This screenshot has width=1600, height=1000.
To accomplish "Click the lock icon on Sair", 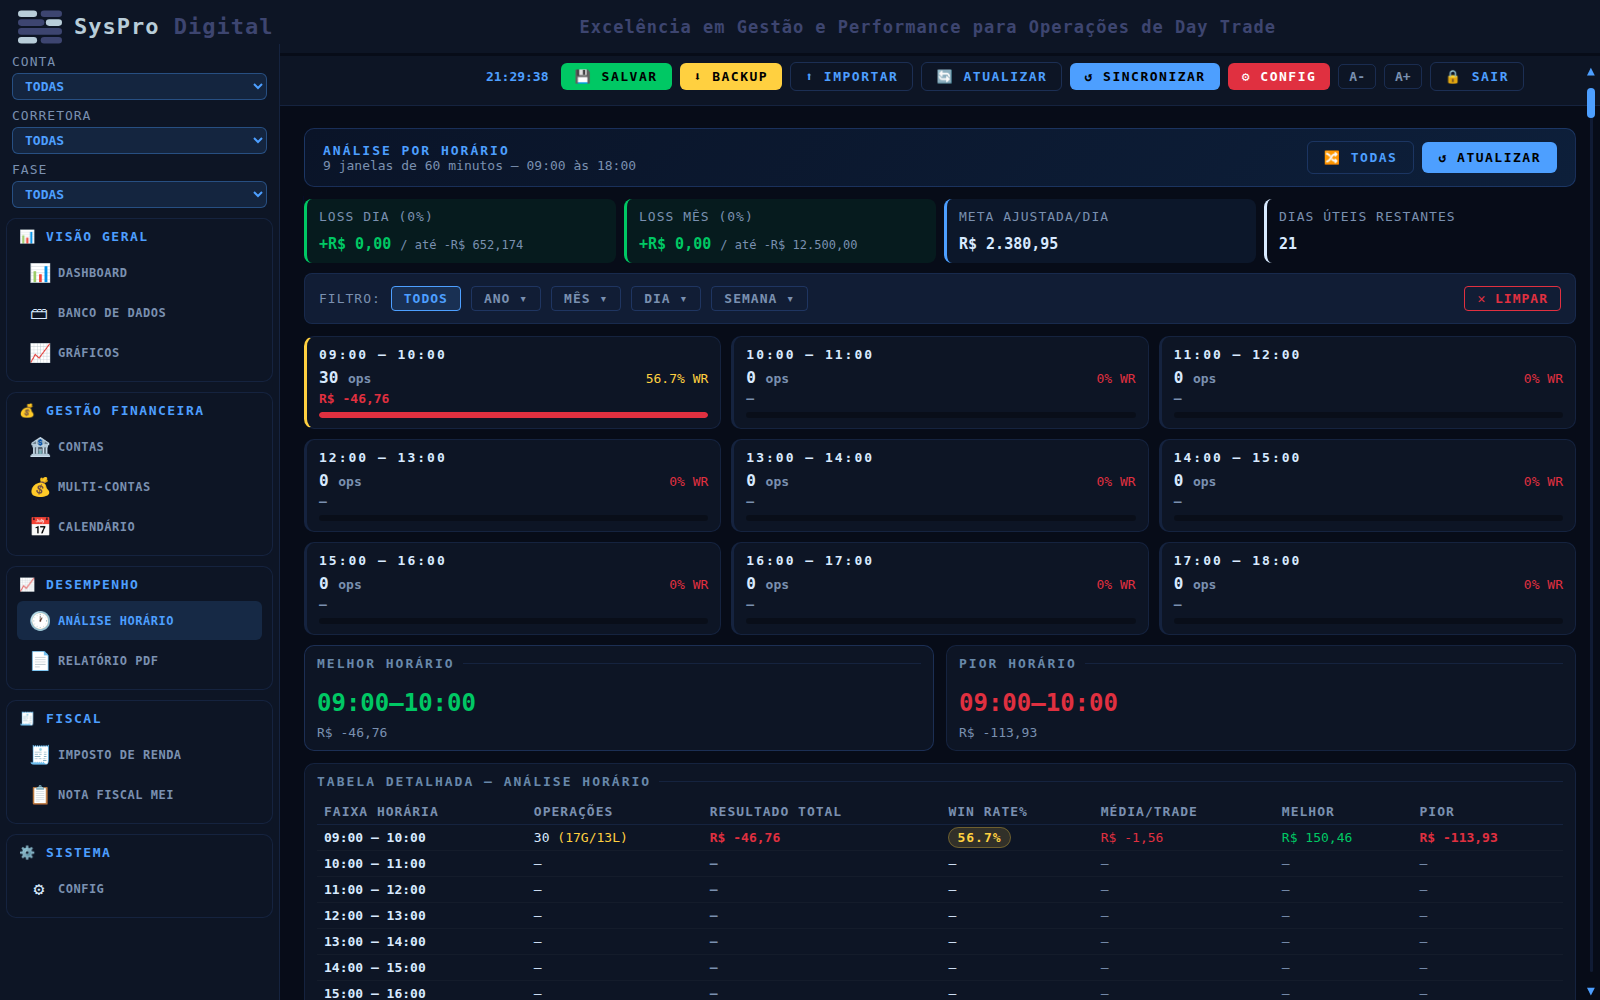I will (x=1453, y=77).
